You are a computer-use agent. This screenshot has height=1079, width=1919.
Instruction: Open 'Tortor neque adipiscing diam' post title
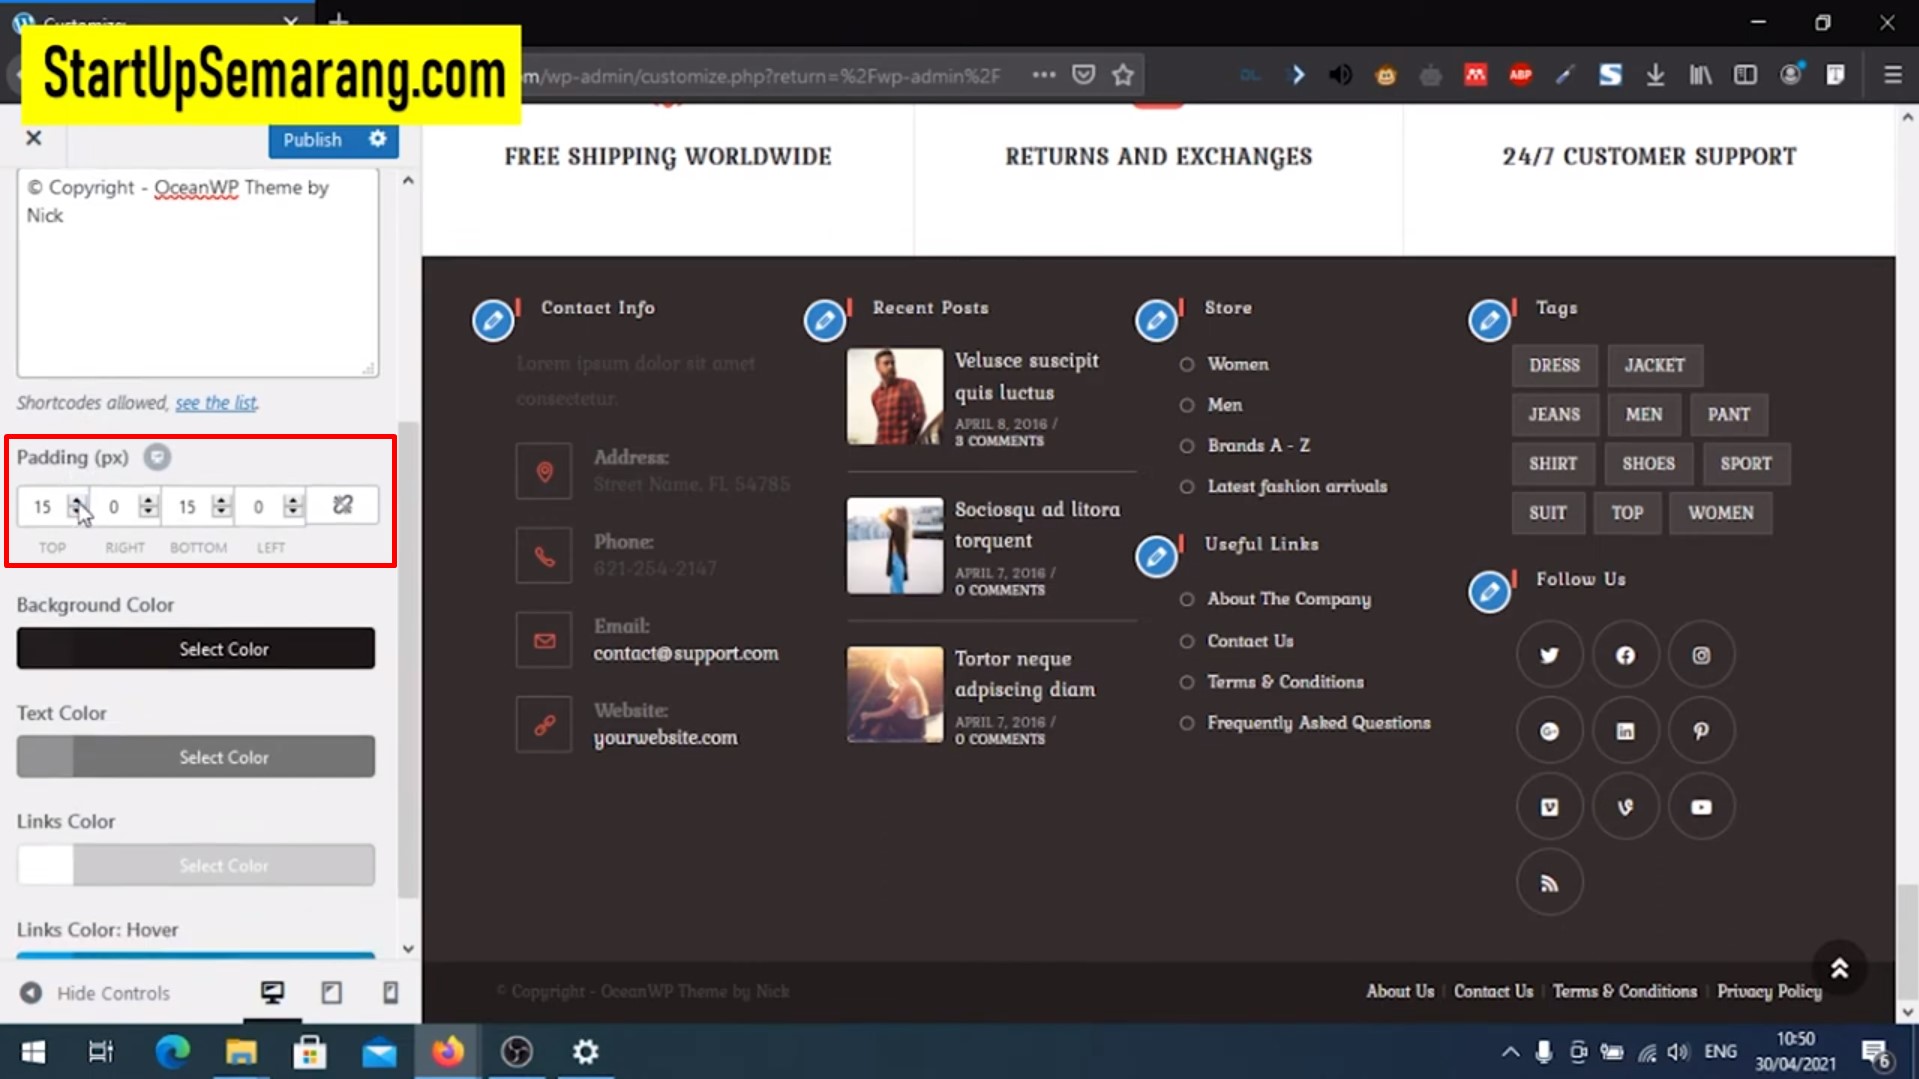tap(1024, 674)
